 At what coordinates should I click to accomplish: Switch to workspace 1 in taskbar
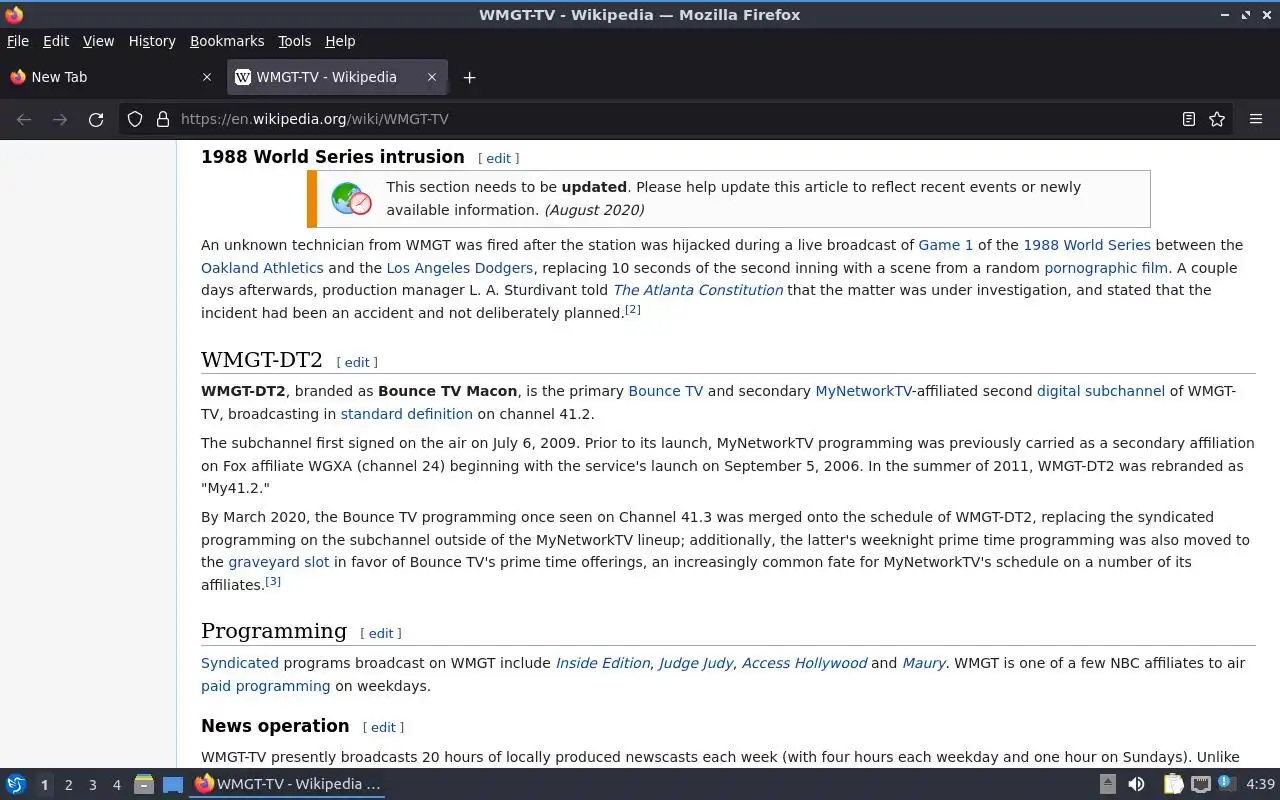pyautogui.click(x=44, y=785)
